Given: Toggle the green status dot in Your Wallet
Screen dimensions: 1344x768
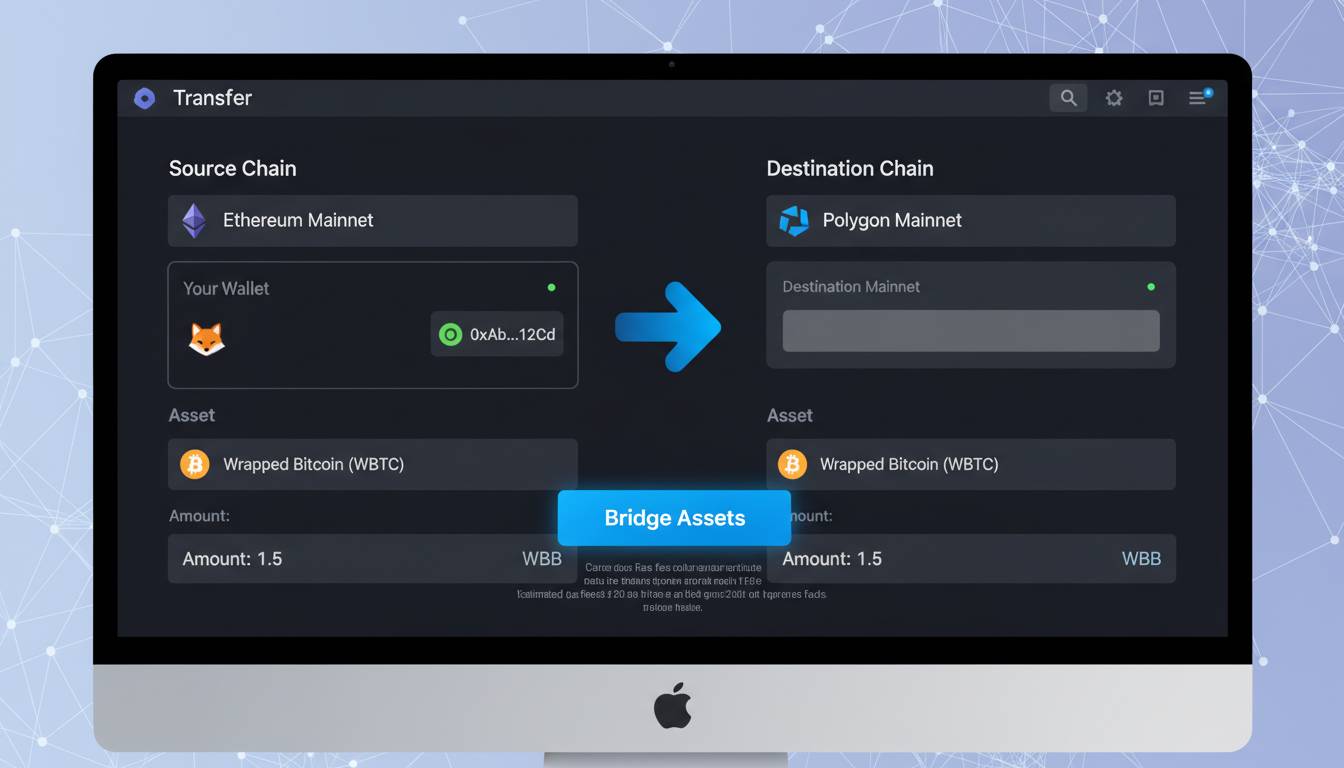Looking at the screenshot, I should 551,288.
